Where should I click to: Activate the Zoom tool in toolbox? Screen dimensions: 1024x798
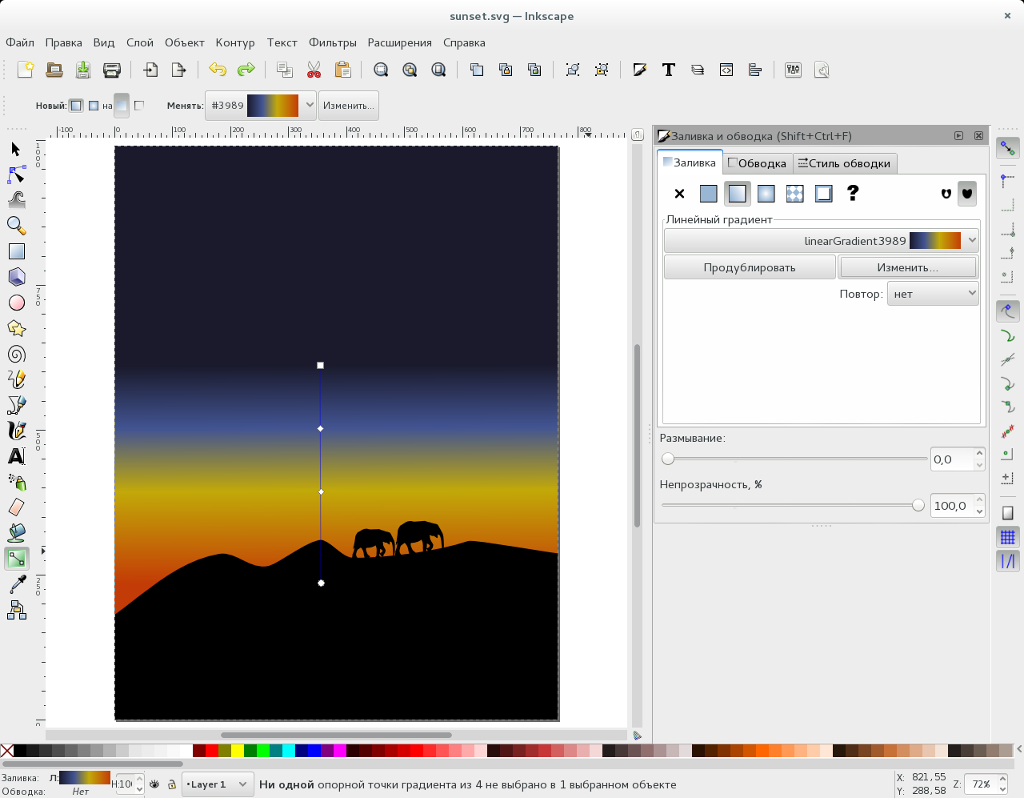tap(16, 225)
